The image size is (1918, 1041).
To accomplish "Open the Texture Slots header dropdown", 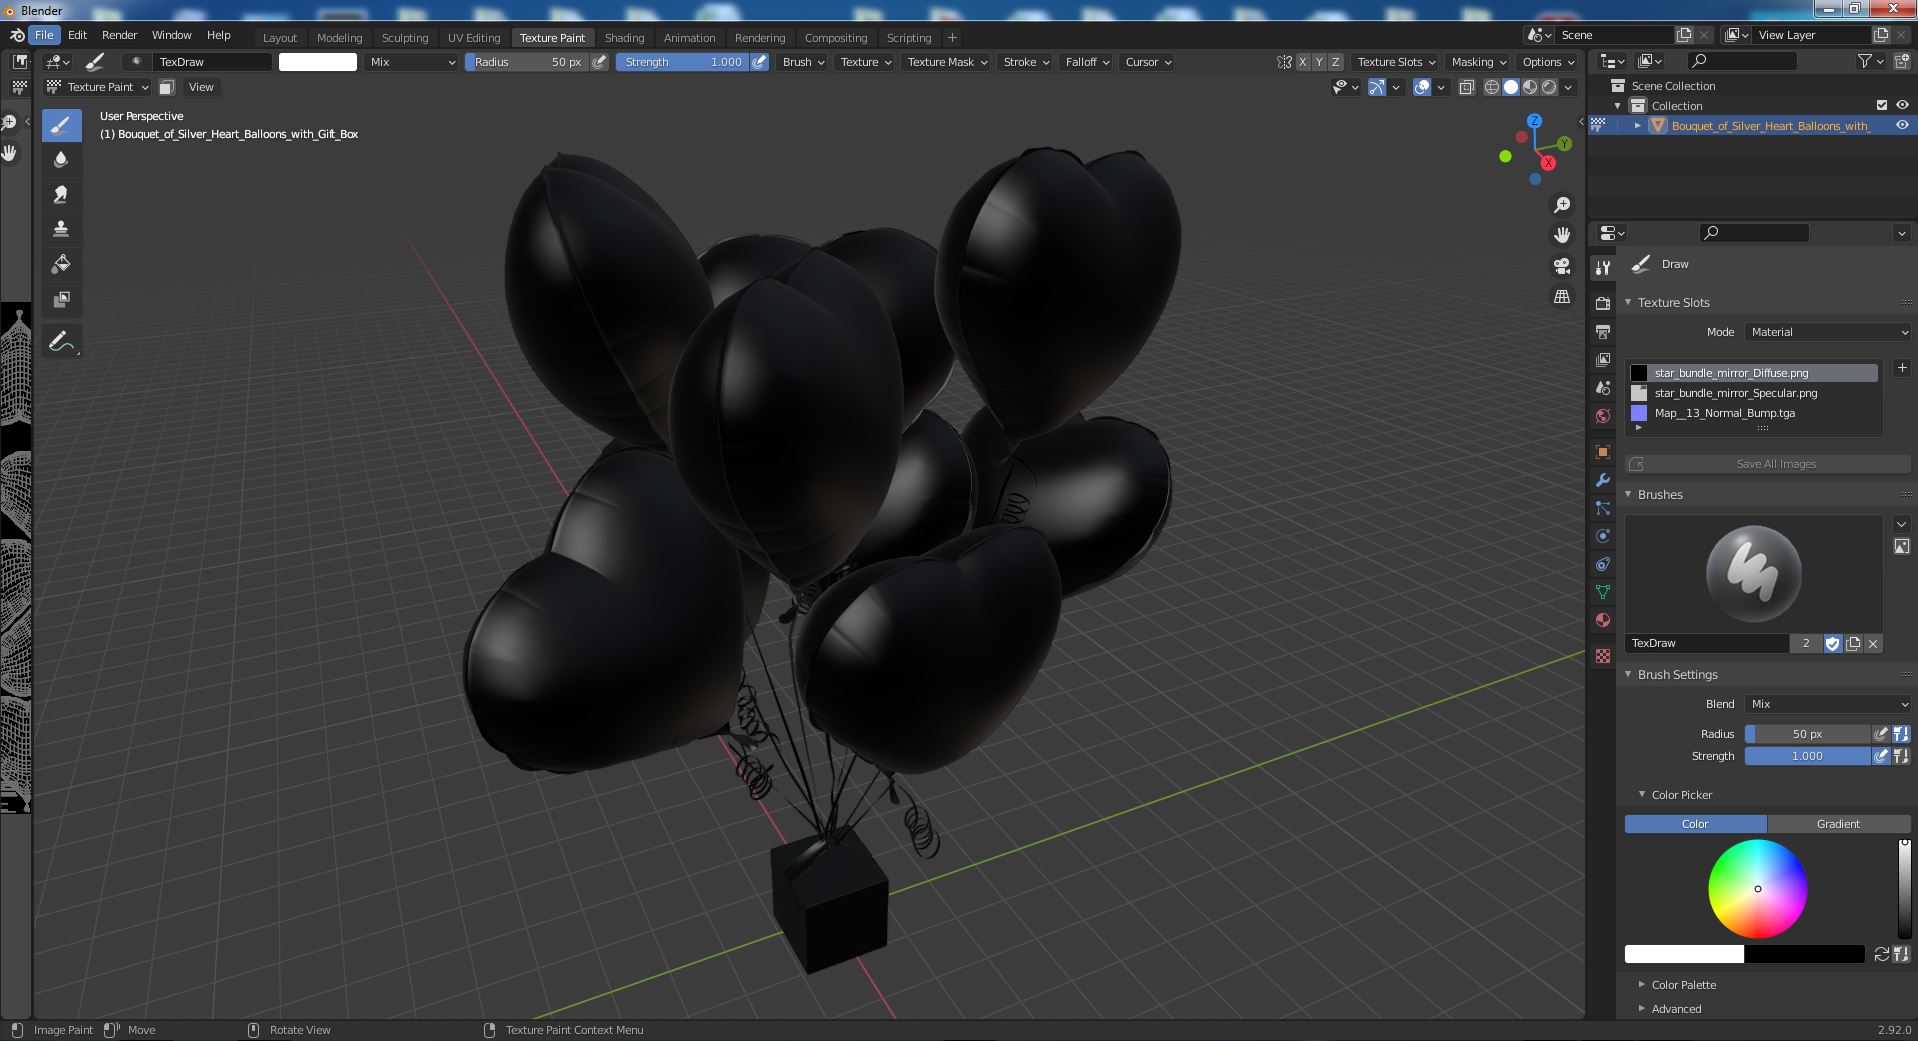I will (x=1396, y=62).
